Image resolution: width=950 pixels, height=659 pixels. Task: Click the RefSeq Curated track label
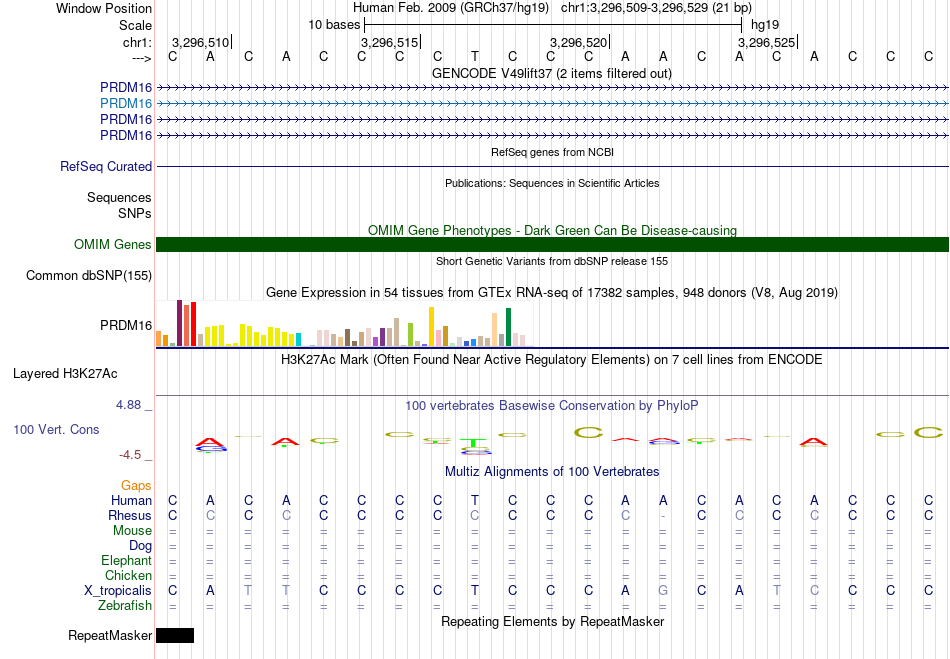106,167
